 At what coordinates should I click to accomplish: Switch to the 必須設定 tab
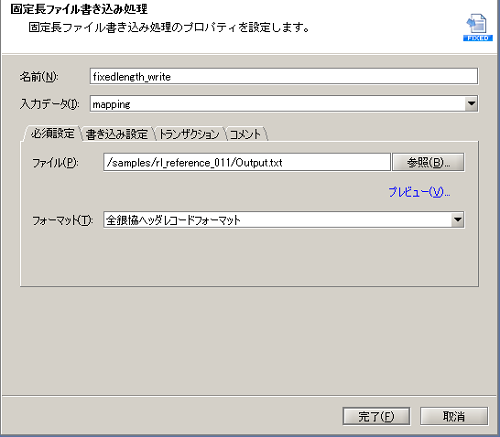click(x=52, y=134)
